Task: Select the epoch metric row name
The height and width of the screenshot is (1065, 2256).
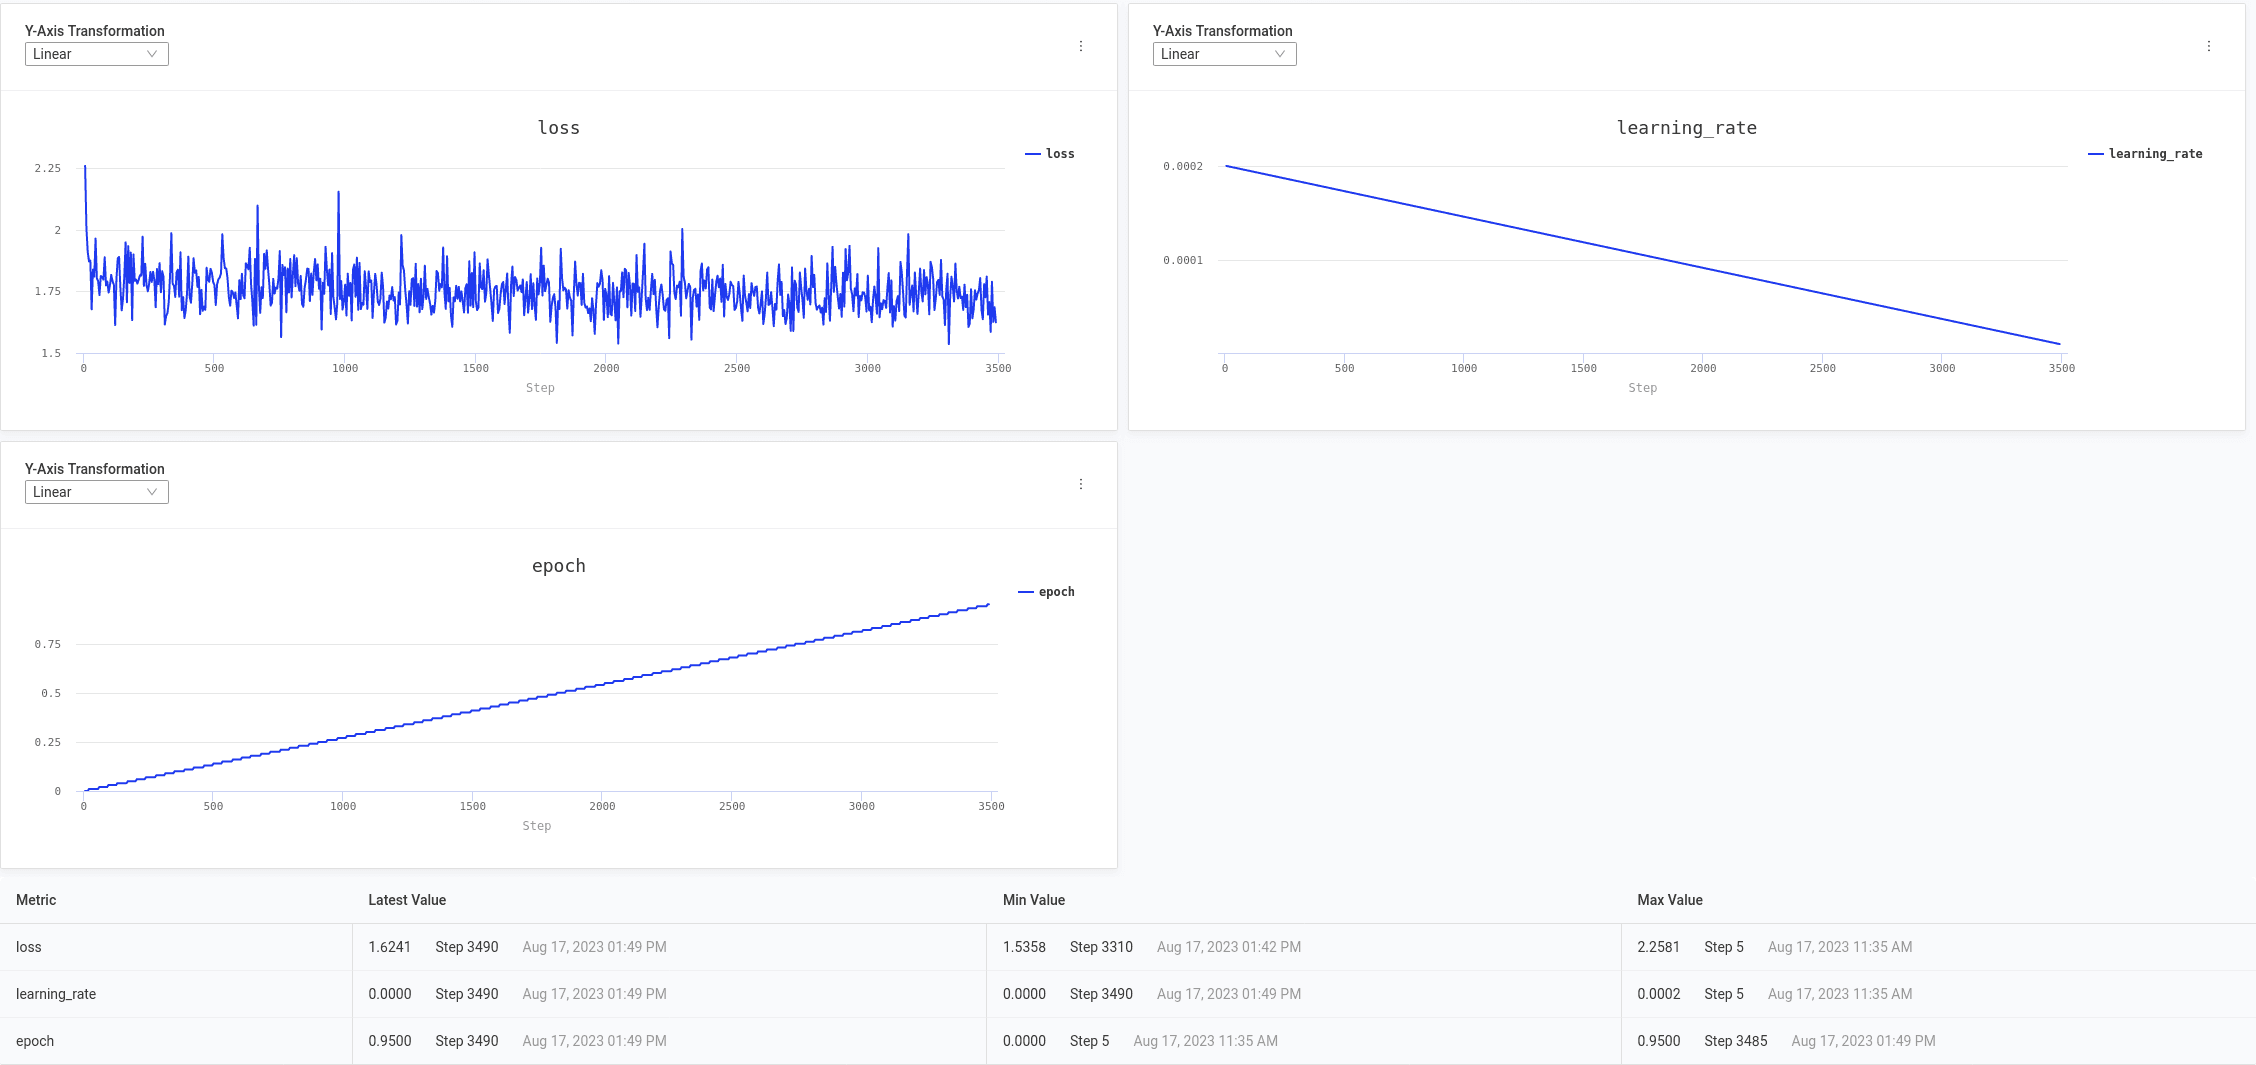Action: coord(35,1041)
